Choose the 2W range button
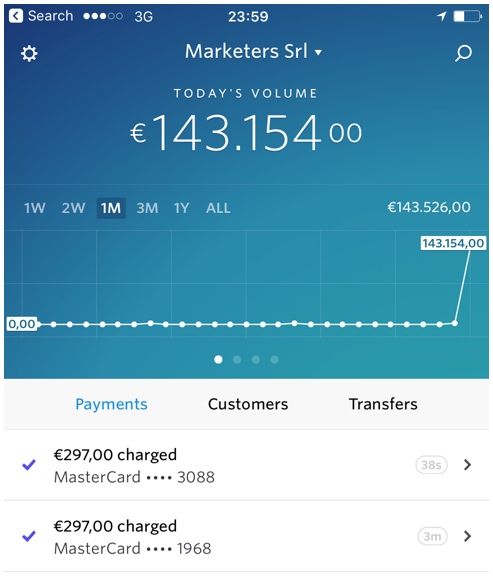 point(73,208)
